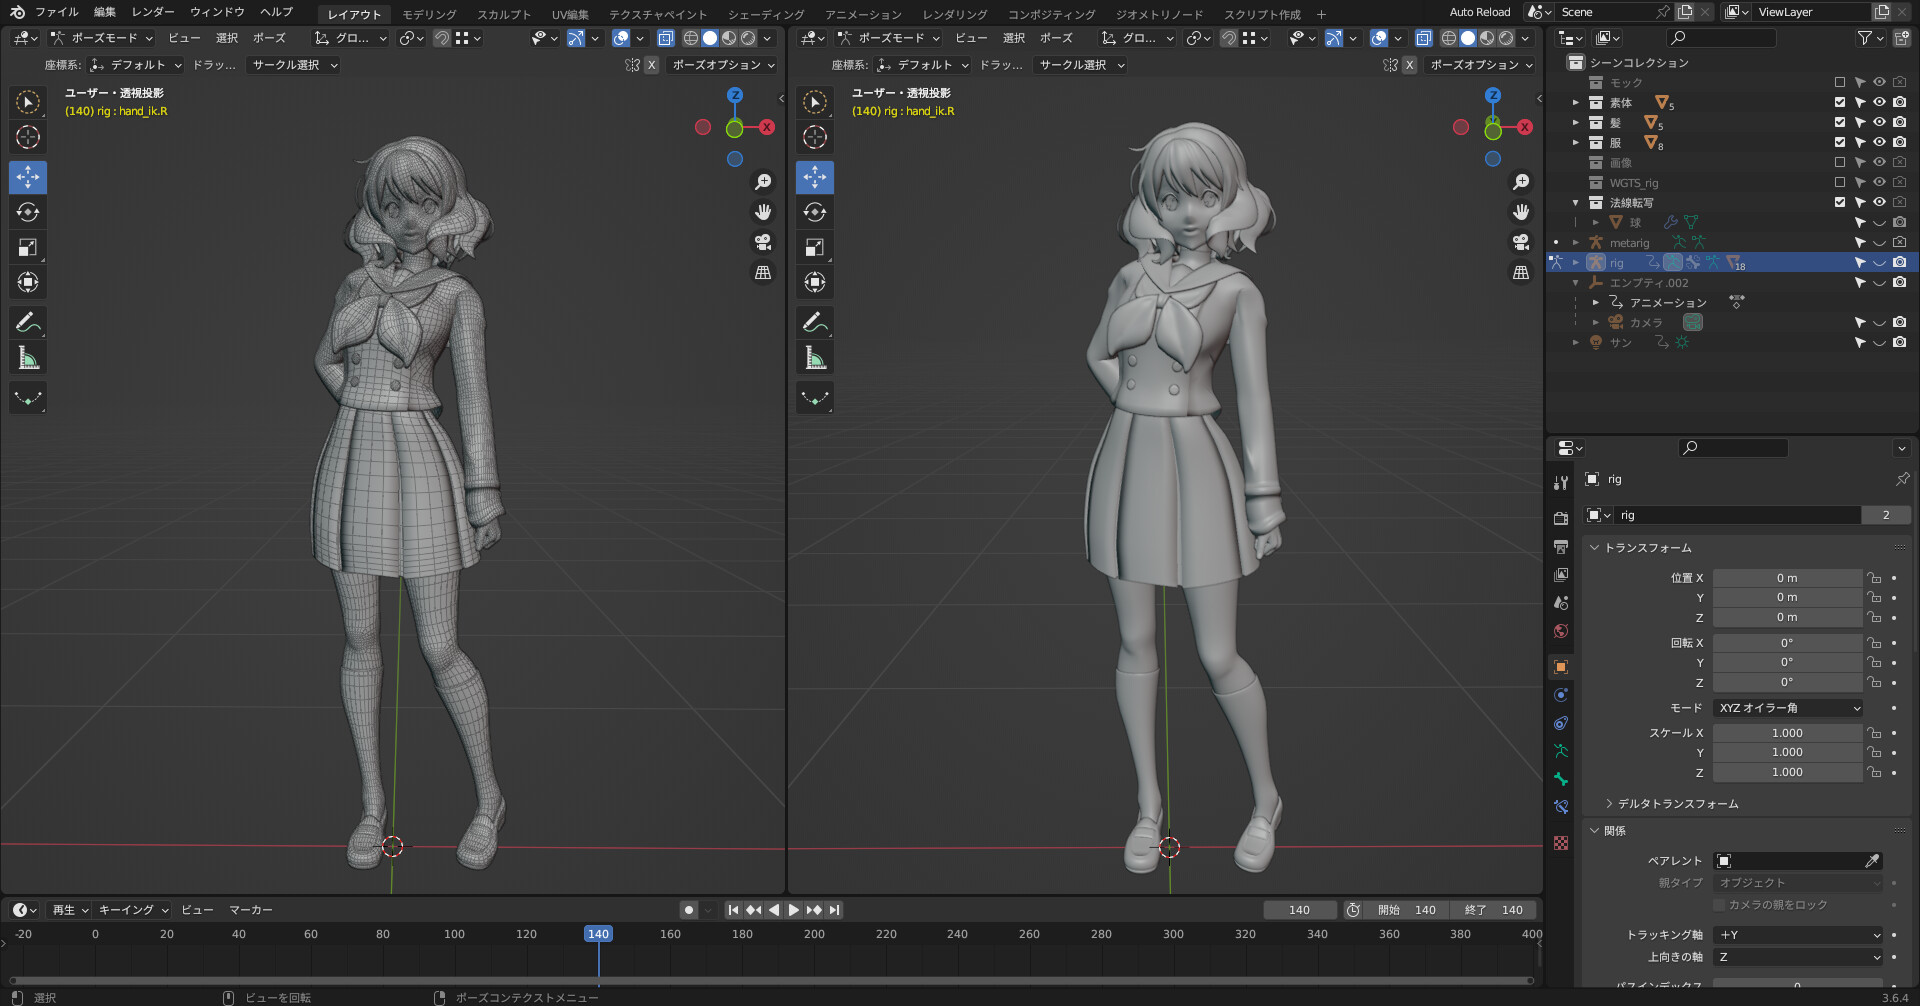Viewport: 1920px width, 1006px height.
Task: Open the Texture properties tab
Action: [x=1561, y=843]
